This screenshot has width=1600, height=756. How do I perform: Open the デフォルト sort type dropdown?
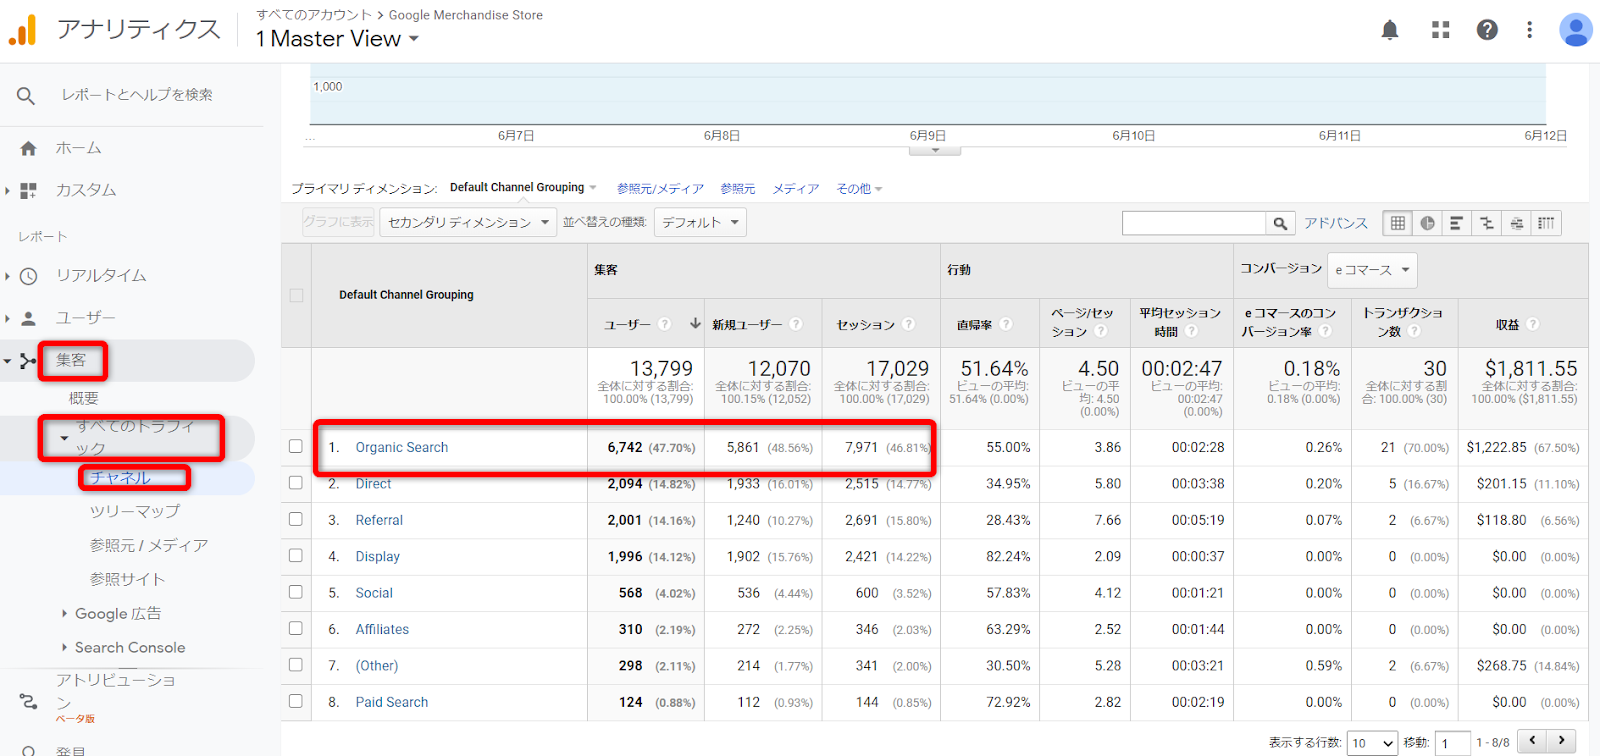coord(700,222)
